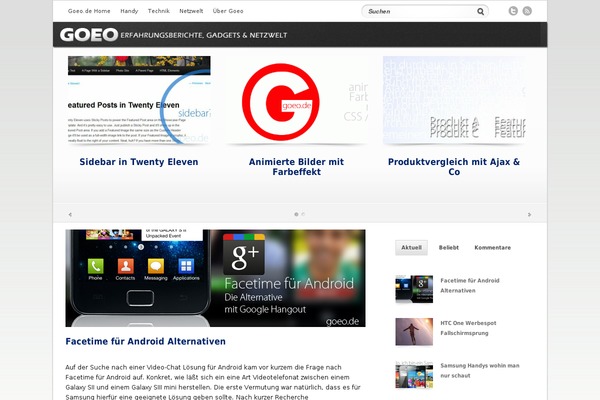This screenshot has width=600, height=400.
Task: Go to previous slide with left arrow
Action: click(x=70, y=214)
